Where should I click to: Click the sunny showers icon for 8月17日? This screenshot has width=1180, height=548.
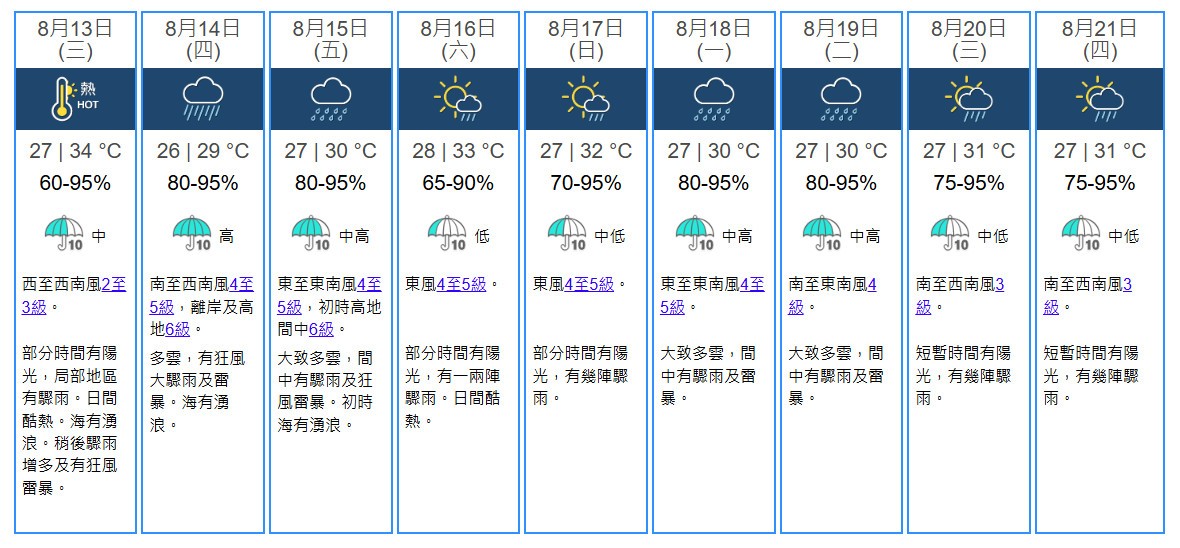click(x=586, y=98)
